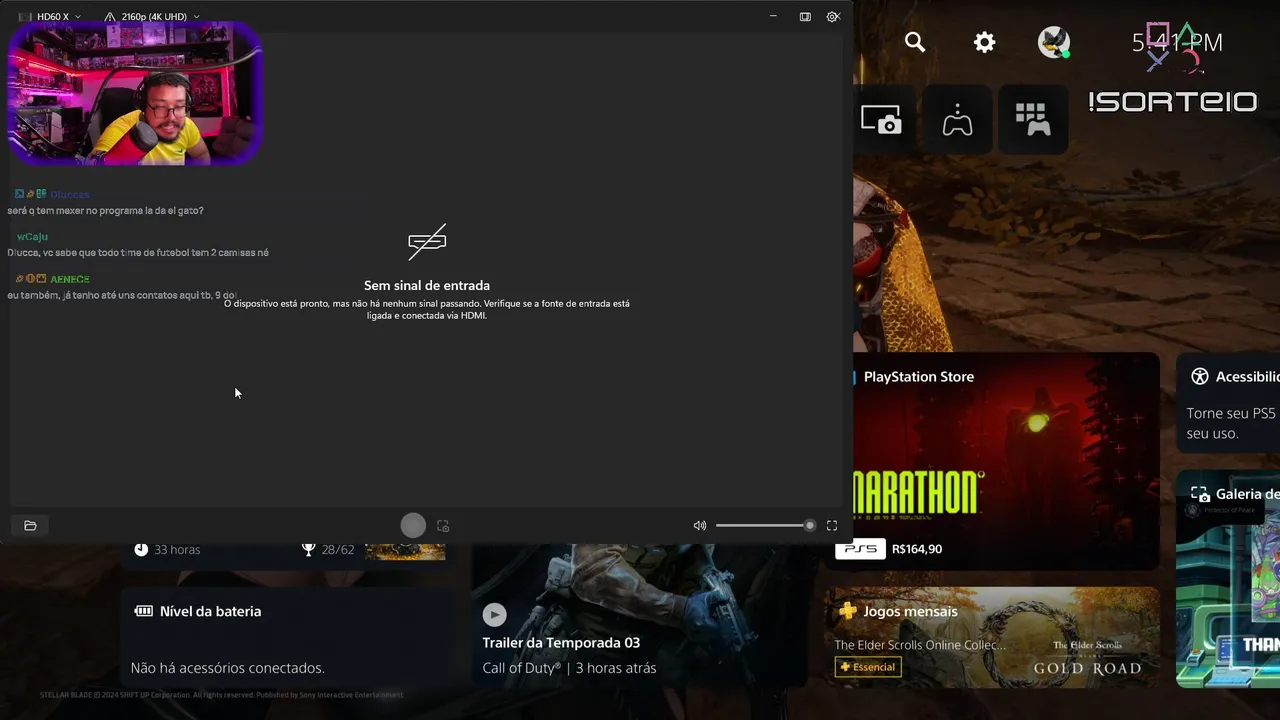
Task: Click the !SORTEIO overlay text
Action: pos(1172,102)
